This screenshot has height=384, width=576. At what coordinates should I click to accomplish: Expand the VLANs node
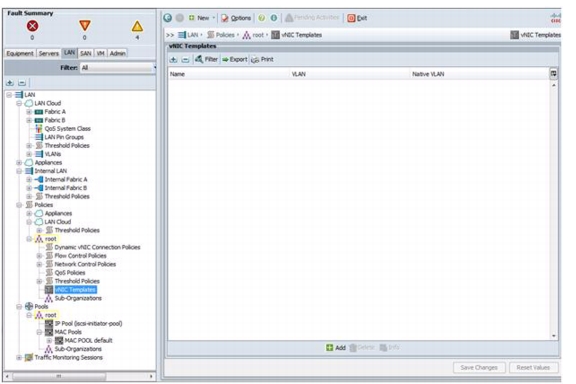pyautogui.click(x=29, y=154)
